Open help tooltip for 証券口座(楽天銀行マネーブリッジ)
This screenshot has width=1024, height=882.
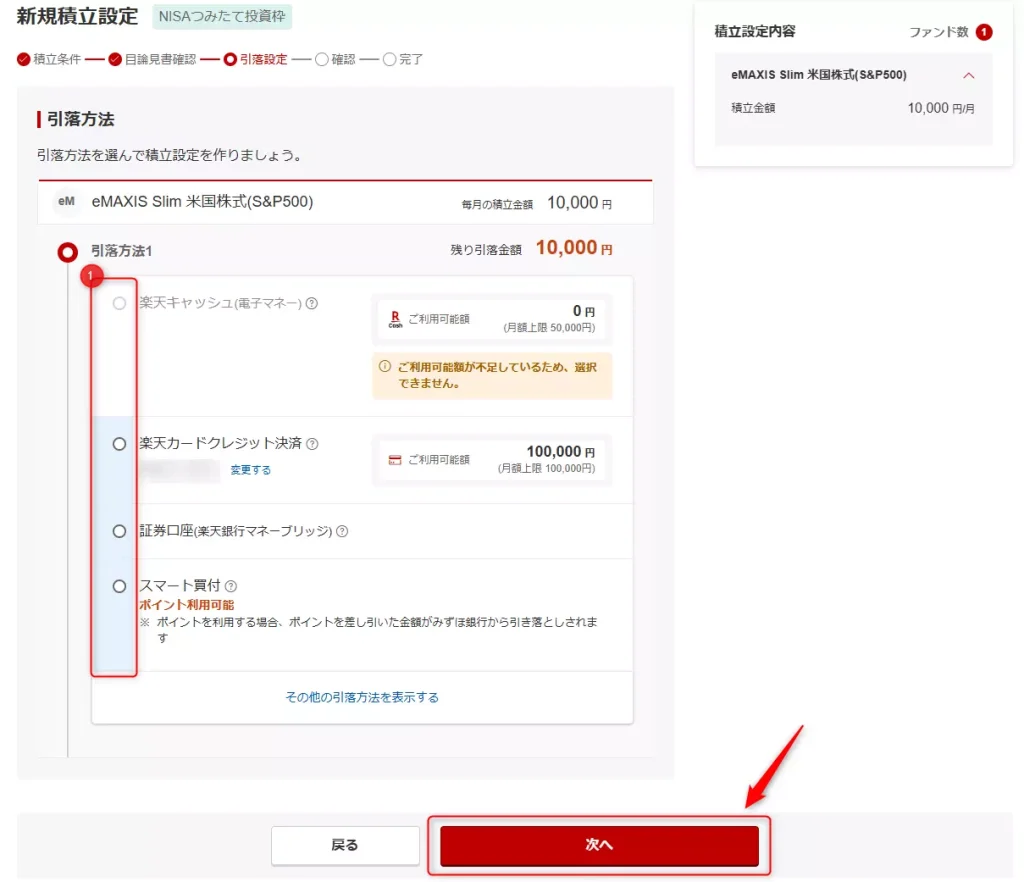point(340,530)
